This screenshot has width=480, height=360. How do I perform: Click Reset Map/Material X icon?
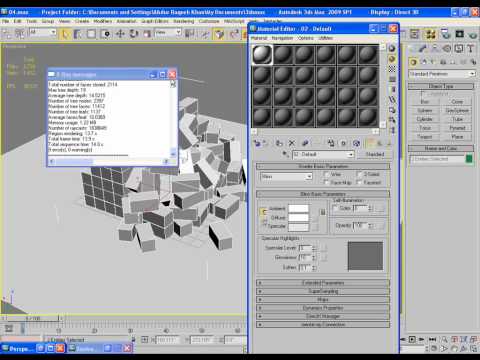coord(292,143)
